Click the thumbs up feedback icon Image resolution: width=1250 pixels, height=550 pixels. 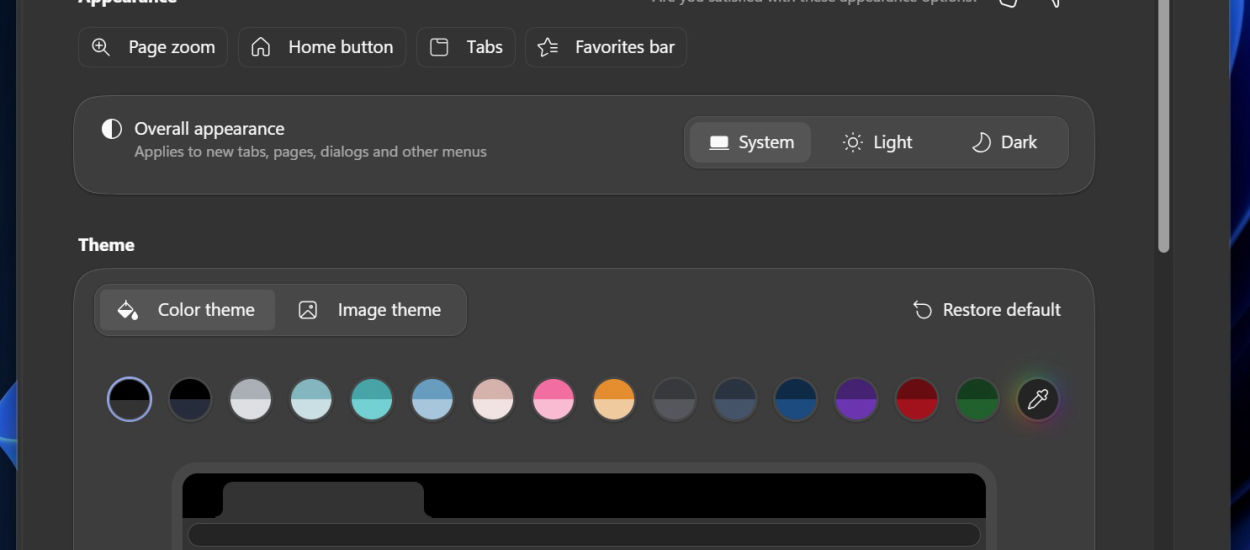click(x=1008, y=2)
